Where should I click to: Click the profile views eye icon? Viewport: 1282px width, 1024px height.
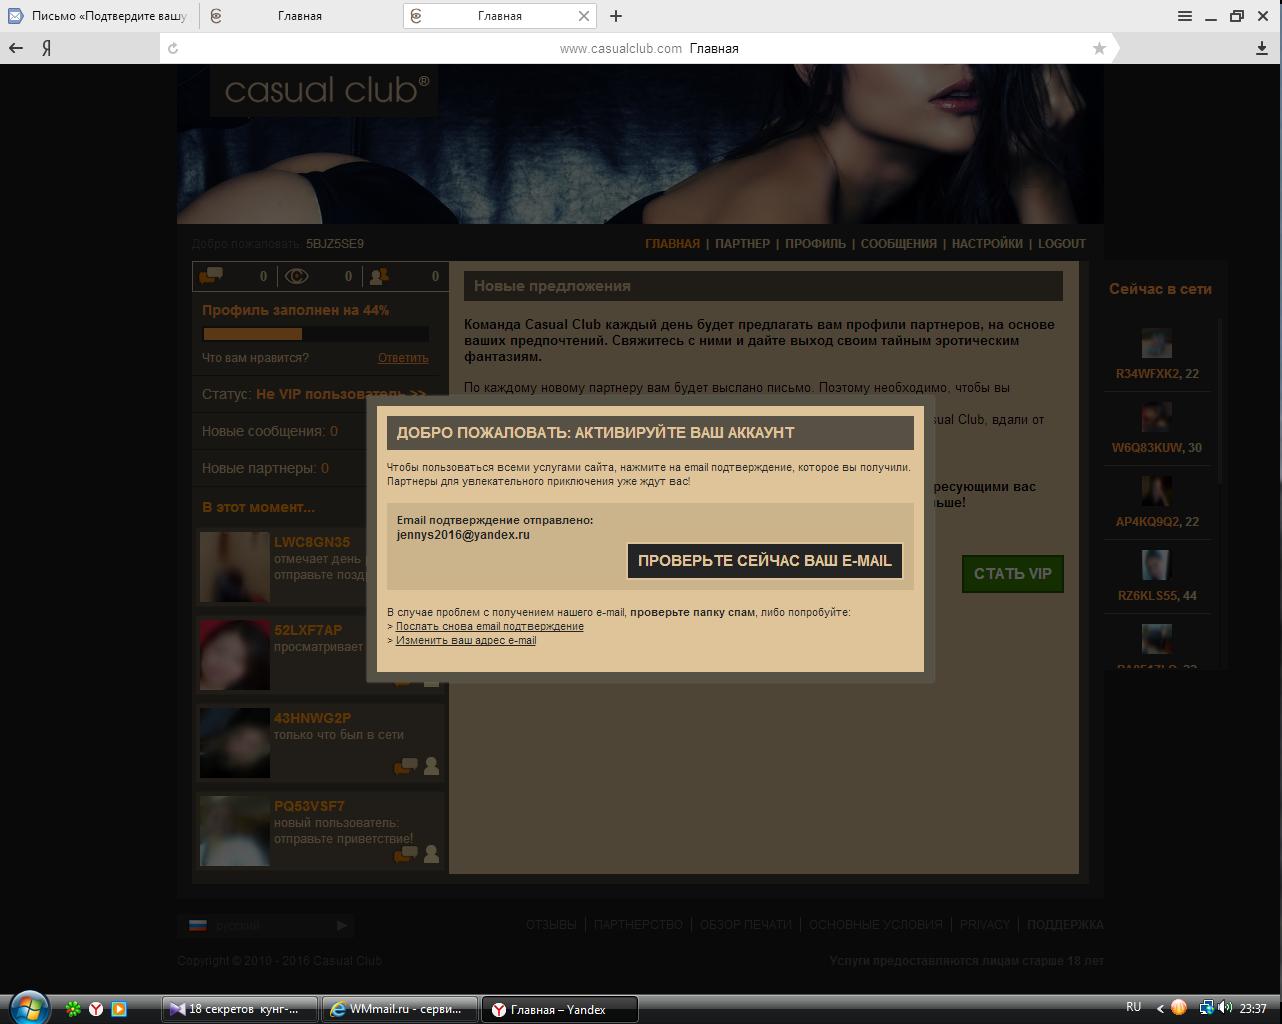[297, 276]
